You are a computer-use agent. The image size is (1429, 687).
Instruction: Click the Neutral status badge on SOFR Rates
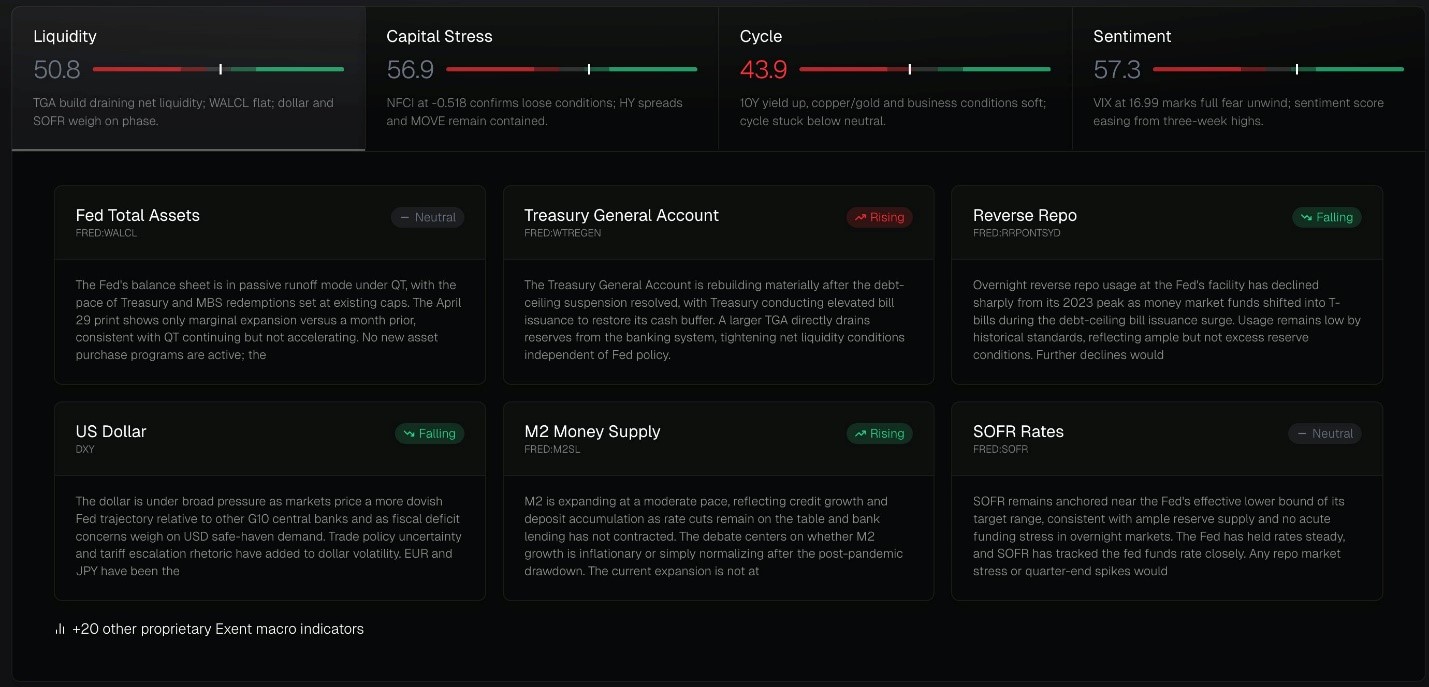[1325, 433]
